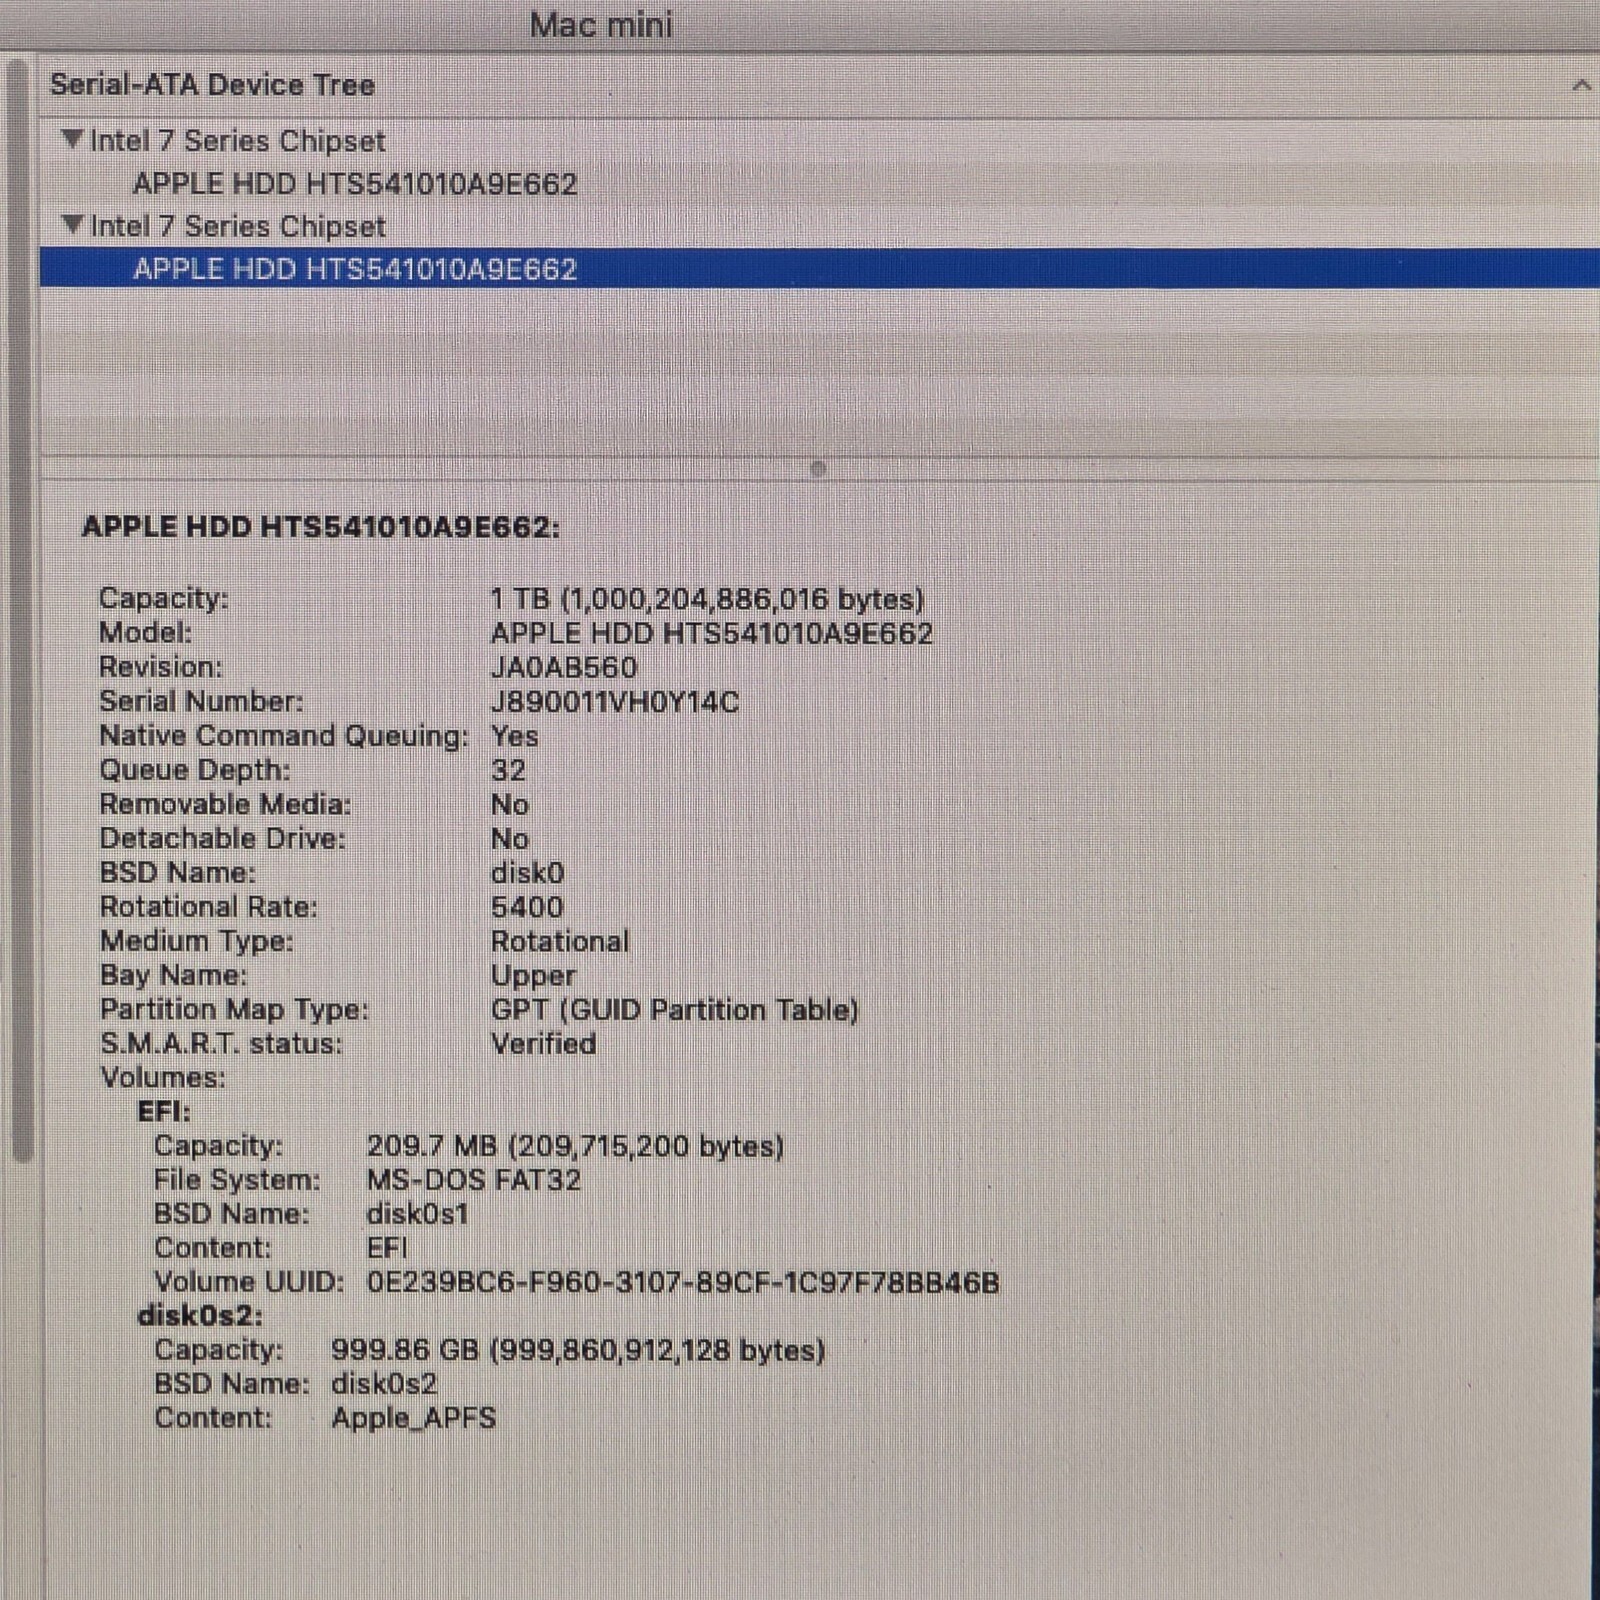The image size is (1600, 1600).
Task: Click the bold EFI: volume heading
Action: 164,1111
